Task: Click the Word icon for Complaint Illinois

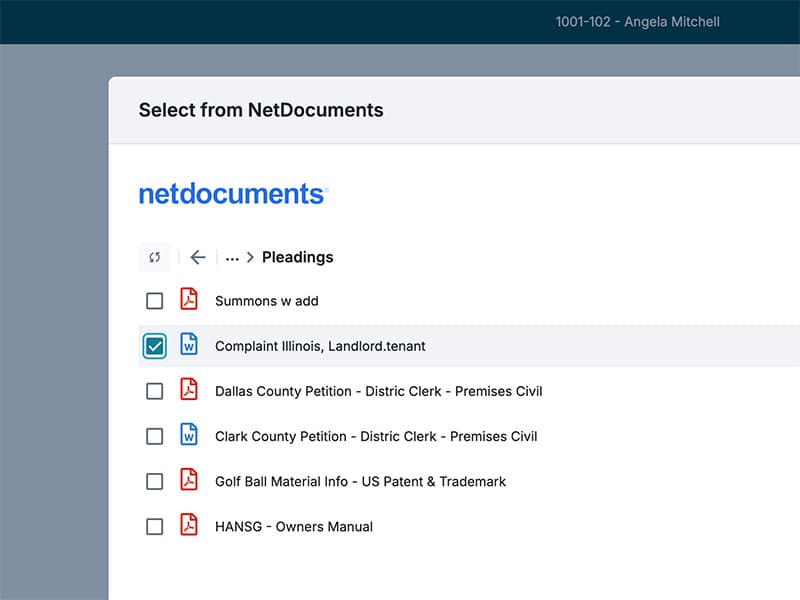Action: [189, 344]
